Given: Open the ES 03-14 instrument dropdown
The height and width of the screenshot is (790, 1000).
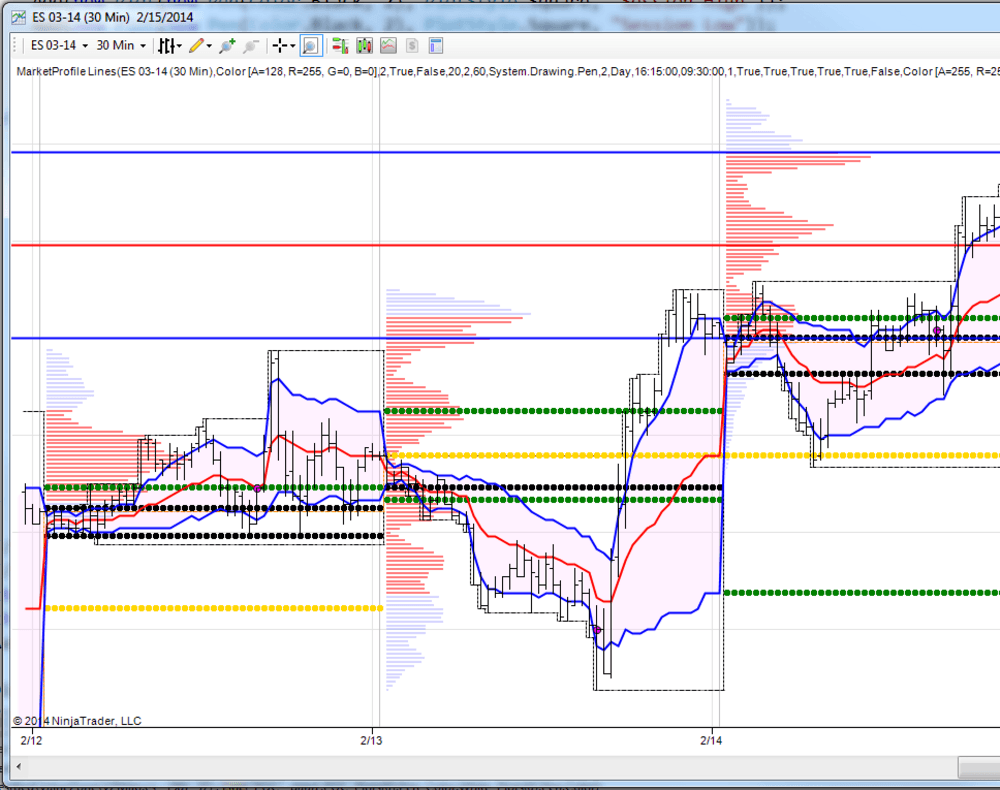Looking at the screenshot, I should pyautogui.click(x=59, y=45).
